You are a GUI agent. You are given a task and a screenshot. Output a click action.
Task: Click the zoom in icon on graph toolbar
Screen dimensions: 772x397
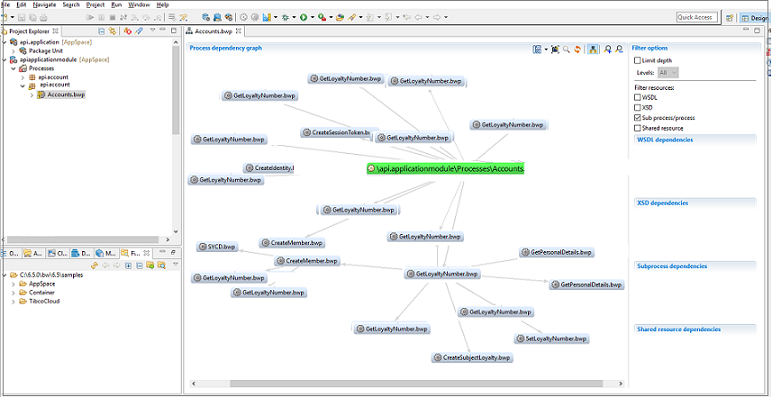pos(608,49)
